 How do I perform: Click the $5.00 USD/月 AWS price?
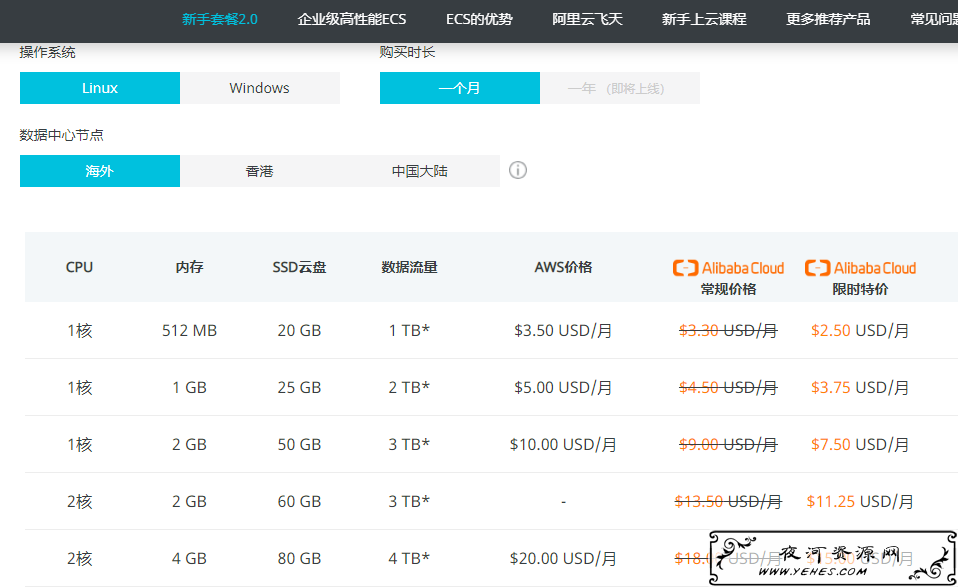tap(563, 387)
